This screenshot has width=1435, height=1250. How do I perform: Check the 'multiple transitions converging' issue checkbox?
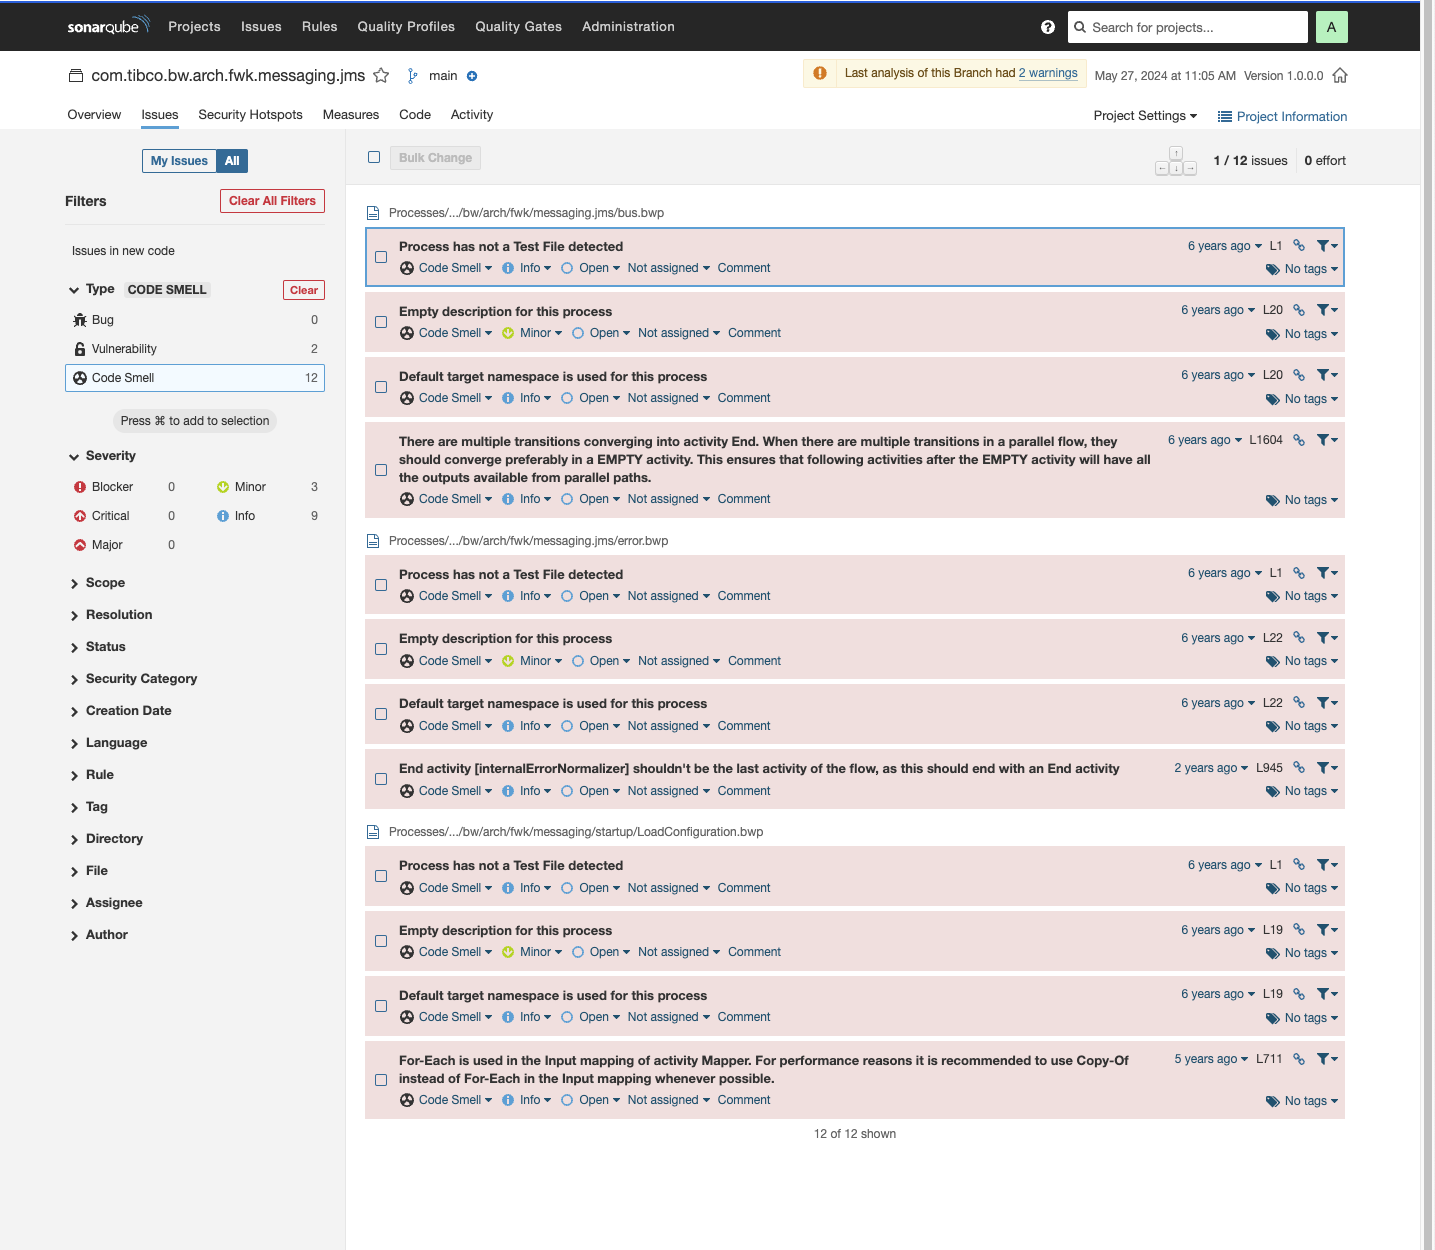[381, 470]
